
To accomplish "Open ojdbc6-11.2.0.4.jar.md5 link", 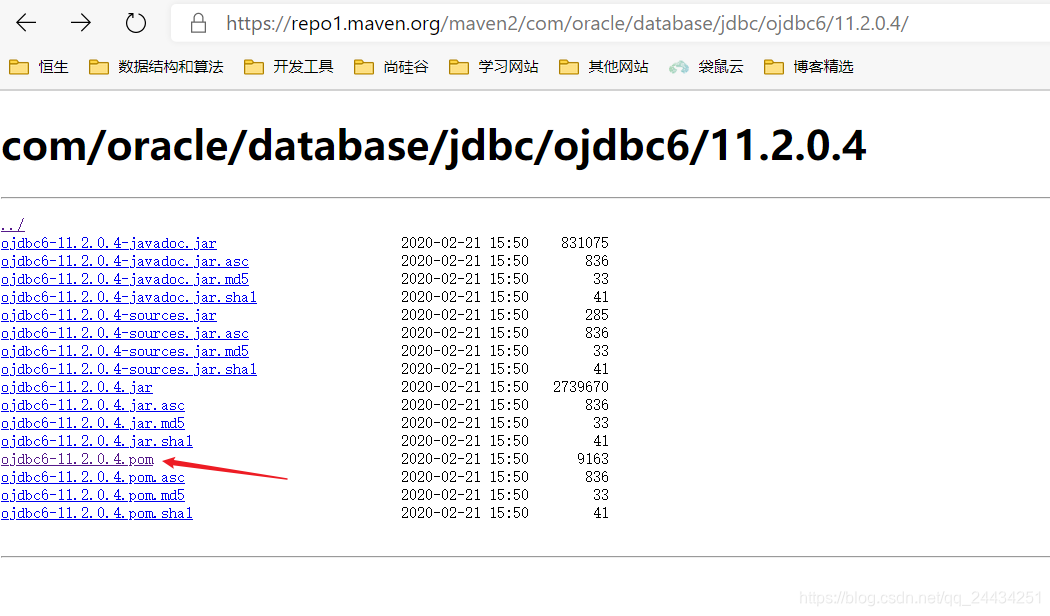I will pos(92,424).
